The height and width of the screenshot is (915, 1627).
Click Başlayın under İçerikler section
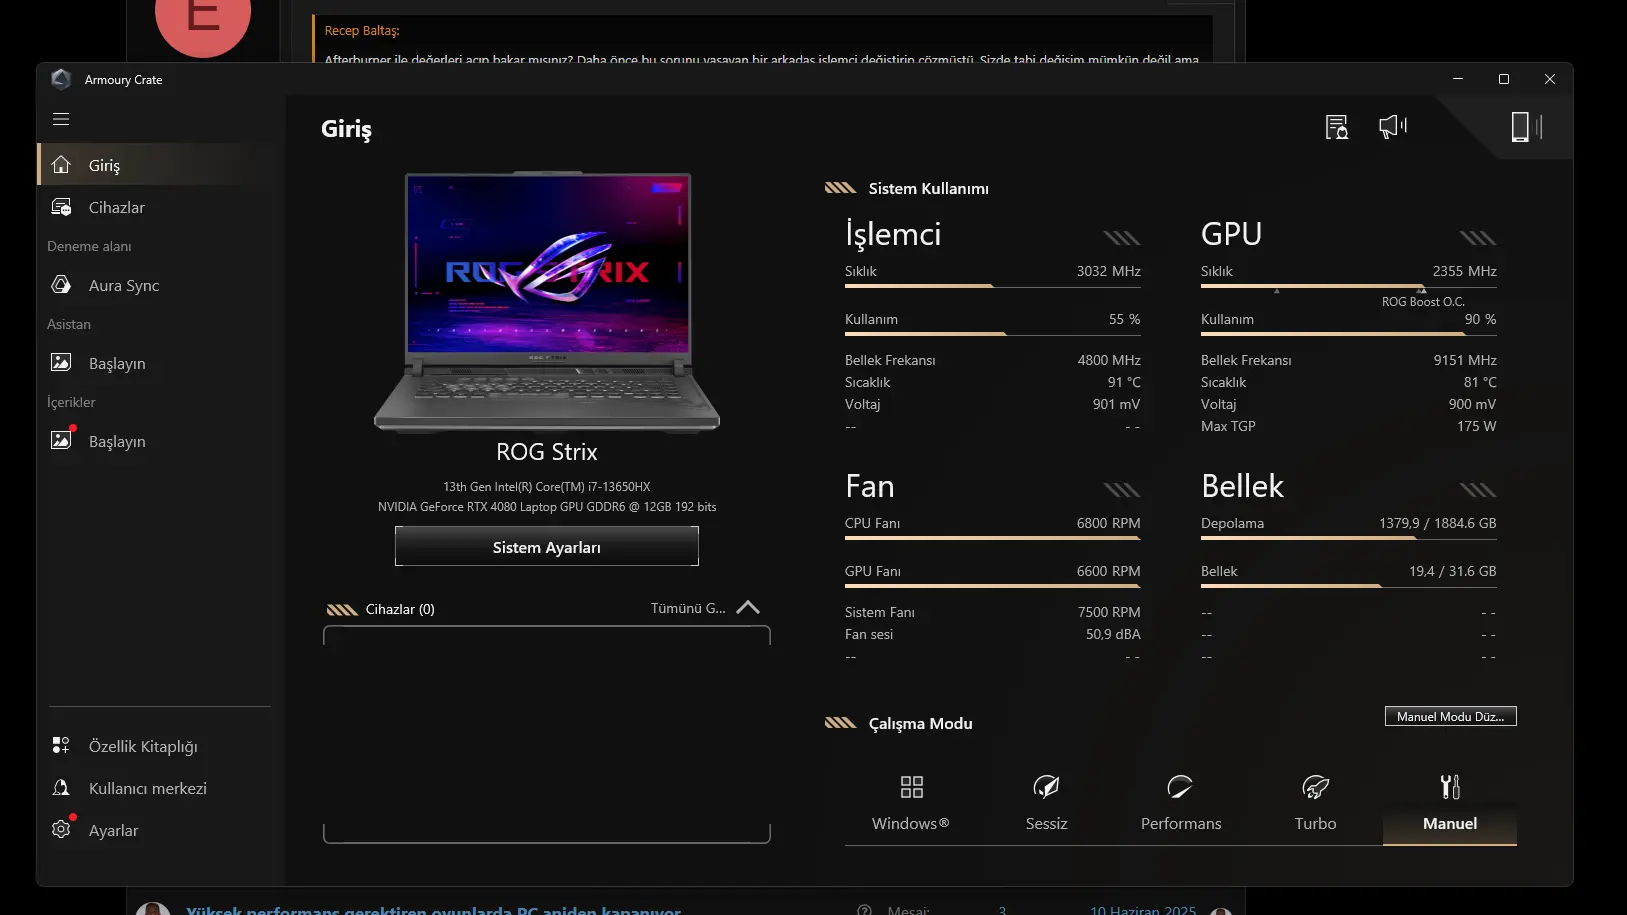pos(117,441)
